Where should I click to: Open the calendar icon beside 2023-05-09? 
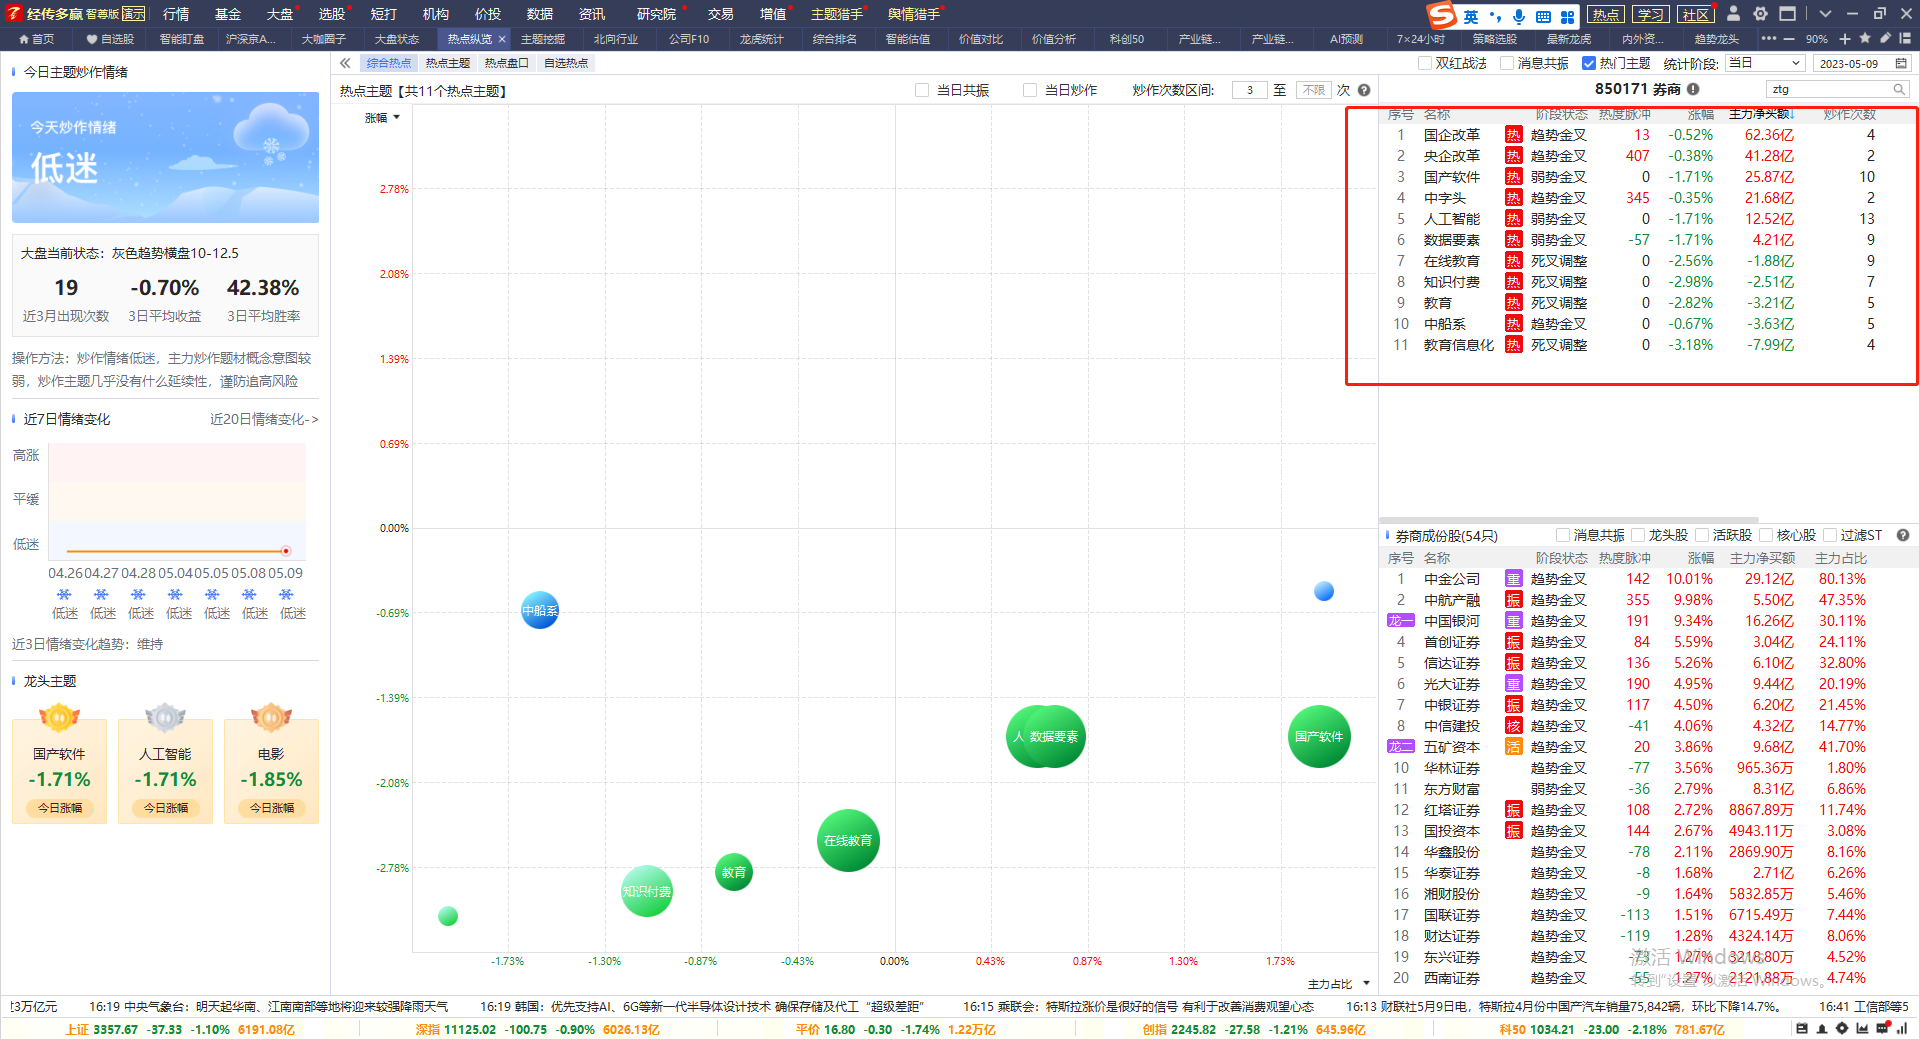1901,63
